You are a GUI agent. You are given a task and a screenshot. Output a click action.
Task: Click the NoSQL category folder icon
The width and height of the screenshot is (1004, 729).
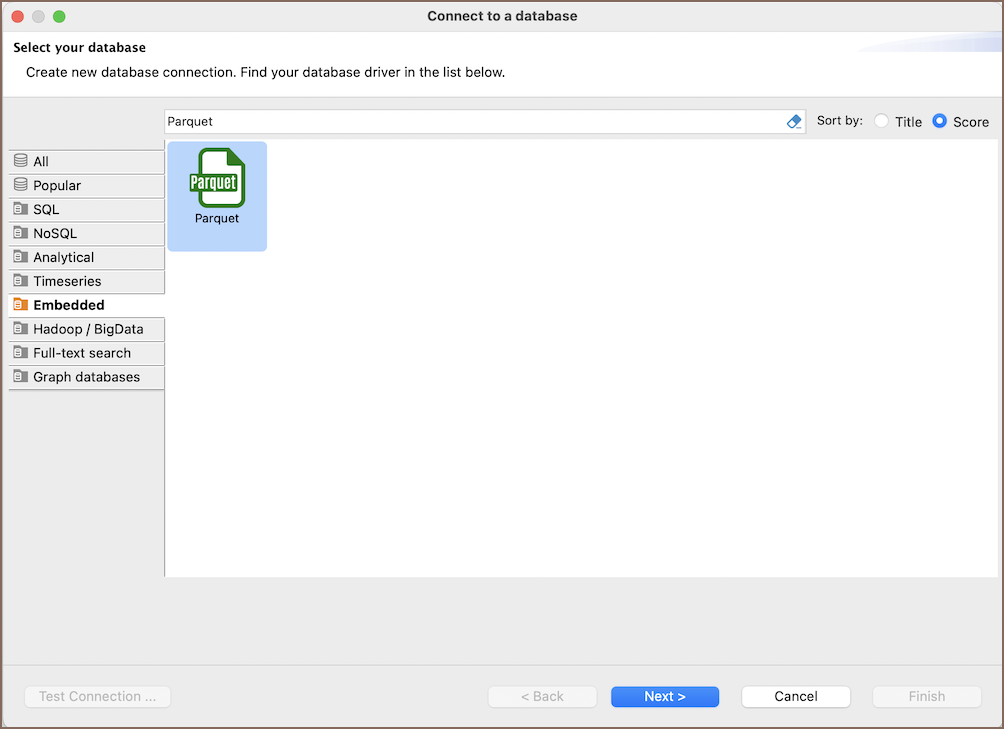21,233
